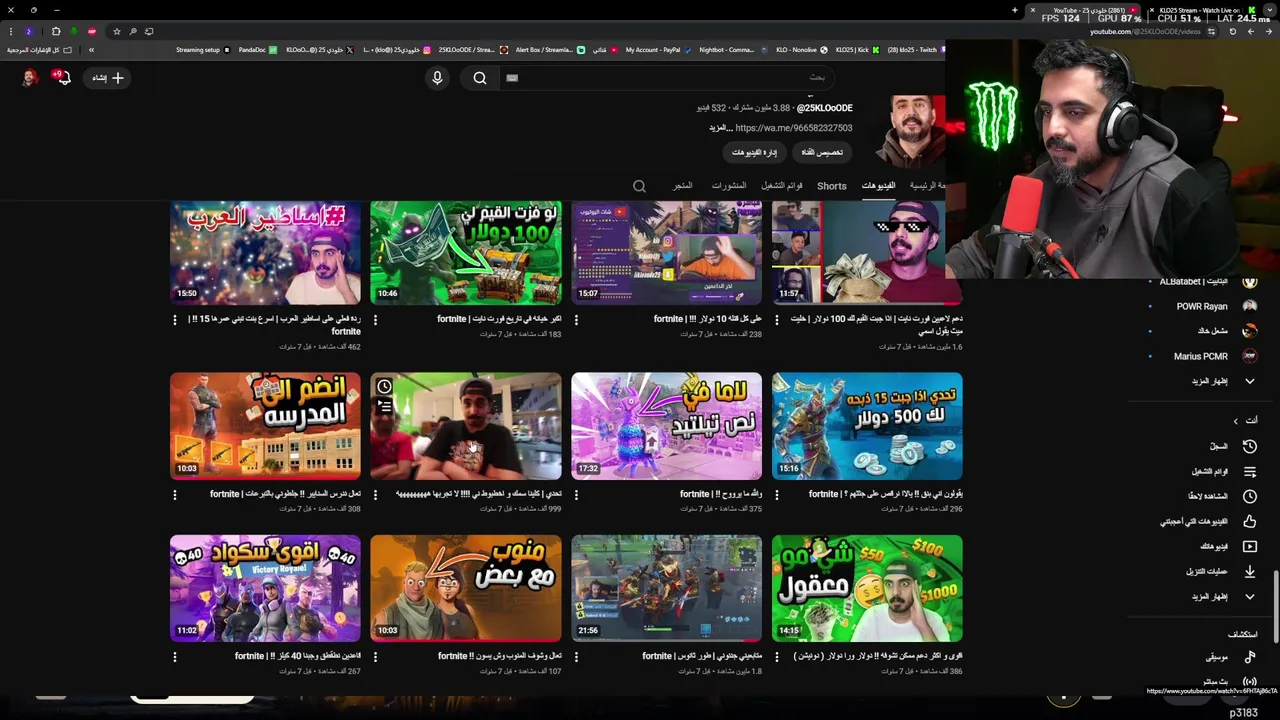Open the My Account - PayPal bookmark
Screen dimensions: 1280x720
657,50
